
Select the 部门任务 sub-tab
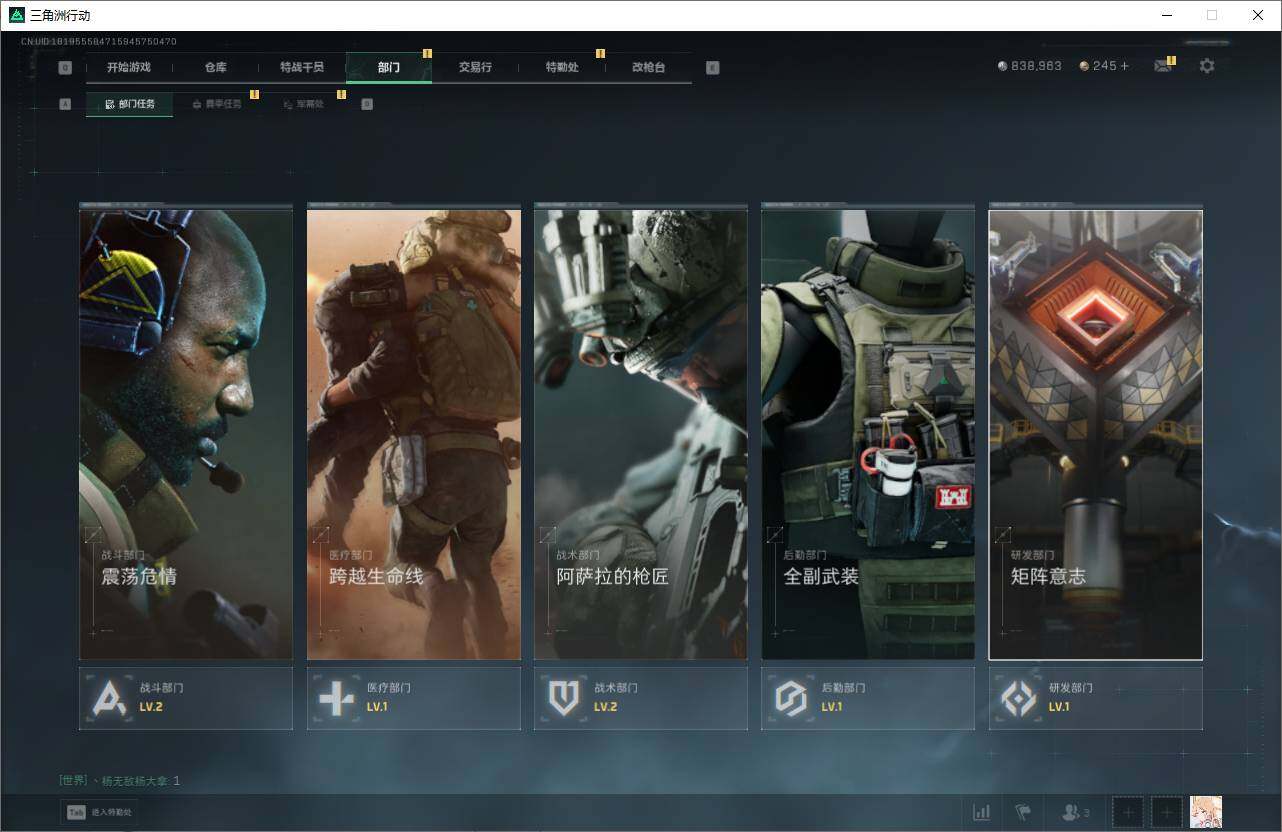click(x=130, y=104)
